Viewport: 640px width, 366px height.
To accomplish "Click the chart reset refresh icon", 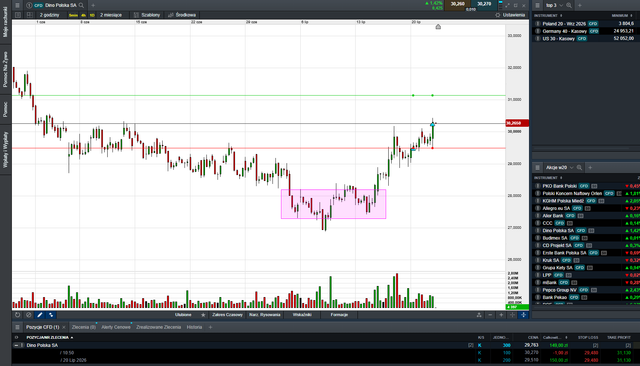I will [18, 315].
